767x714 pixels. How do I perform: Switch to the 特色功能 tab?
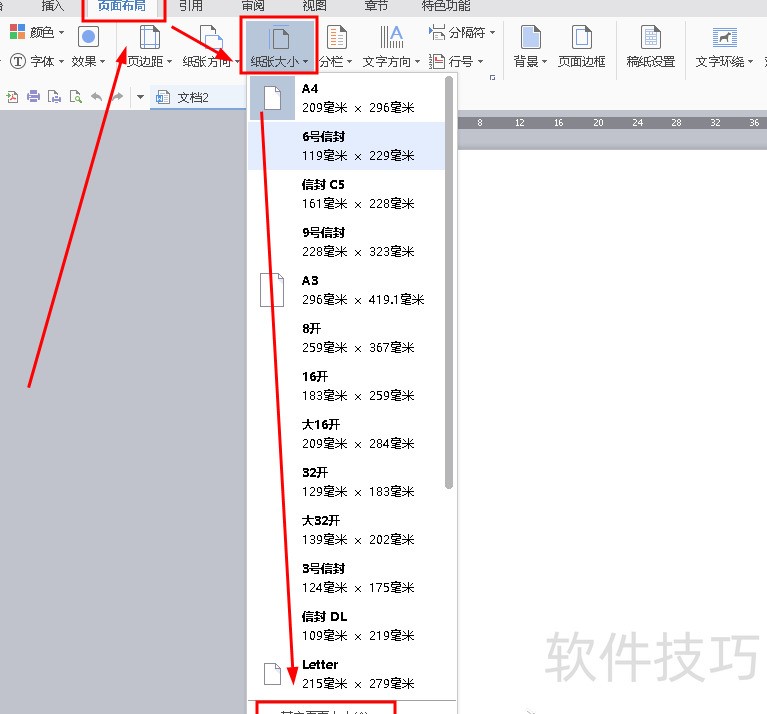pos(446,5)
